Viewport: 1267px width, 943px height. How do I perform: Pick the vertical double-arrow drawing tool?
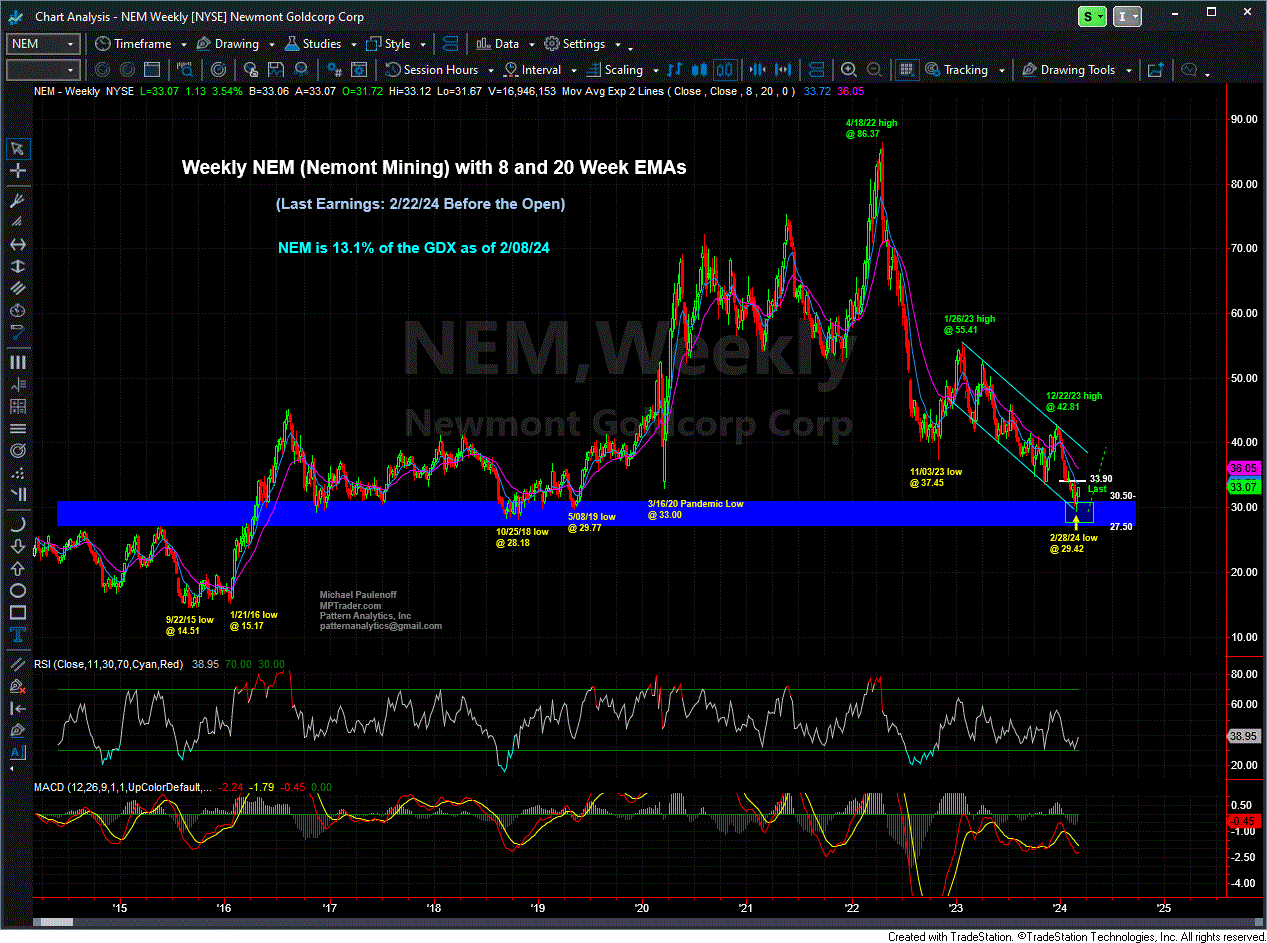(x=17, y=268)
